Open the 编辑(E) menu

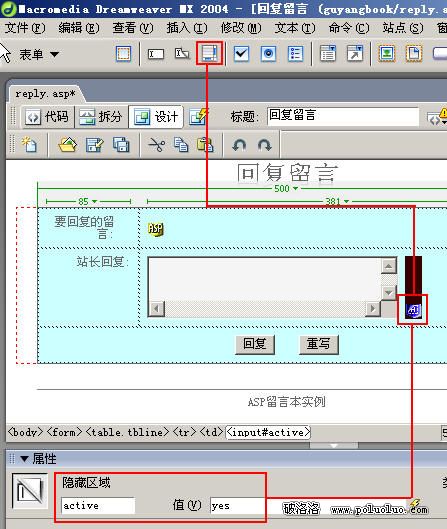tap(79, 28)
